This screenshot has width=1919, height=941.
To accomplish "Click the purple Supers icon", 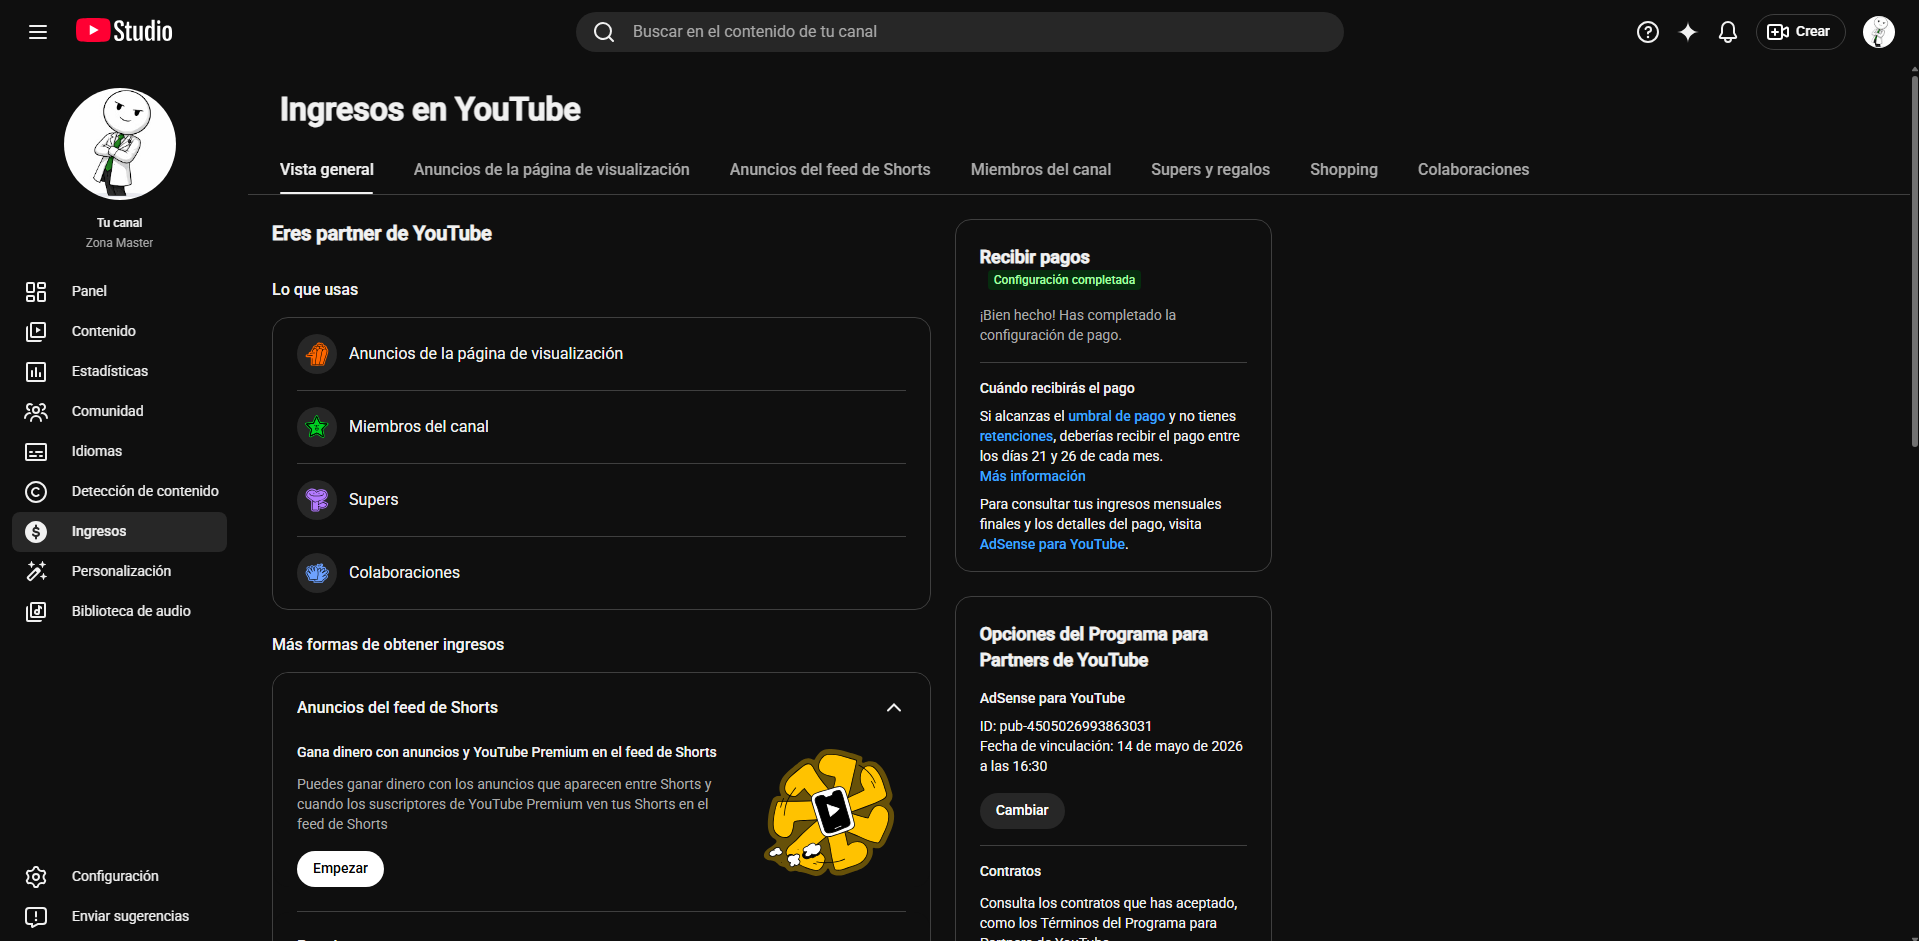I will [317, 500].
